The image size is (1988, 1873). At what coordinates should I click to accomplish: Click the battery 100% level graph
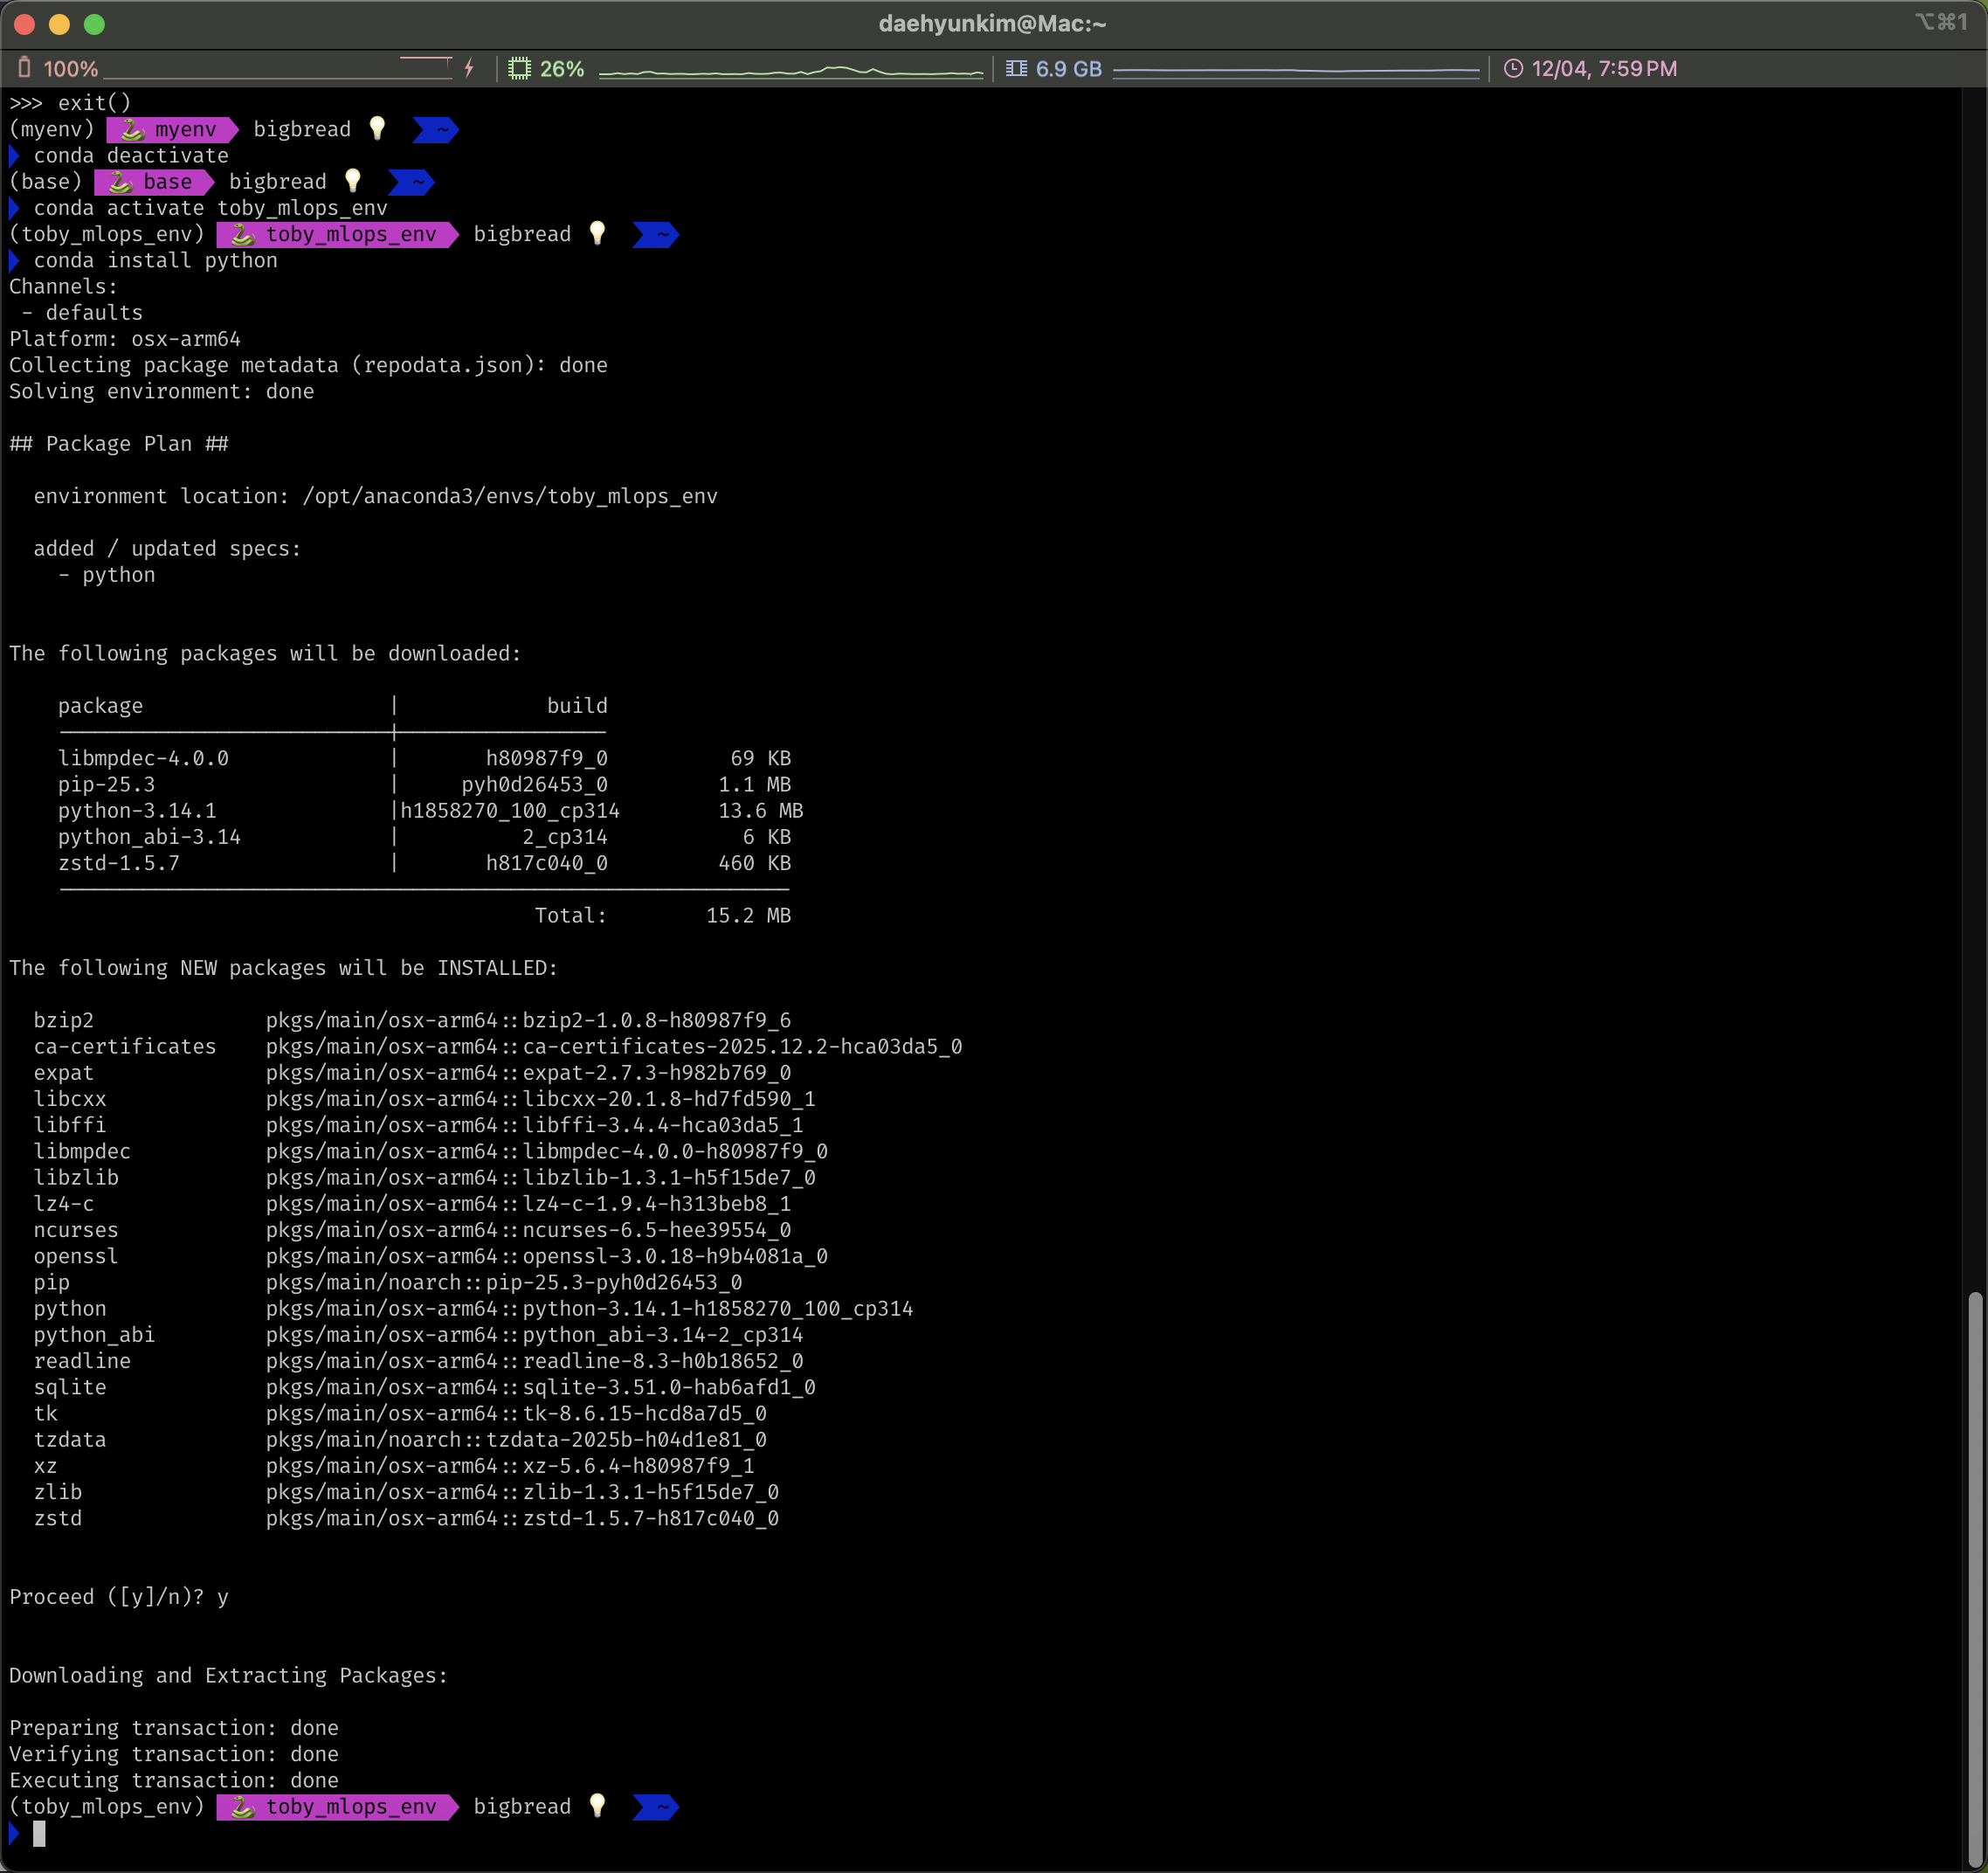click(x=277, y=70)
